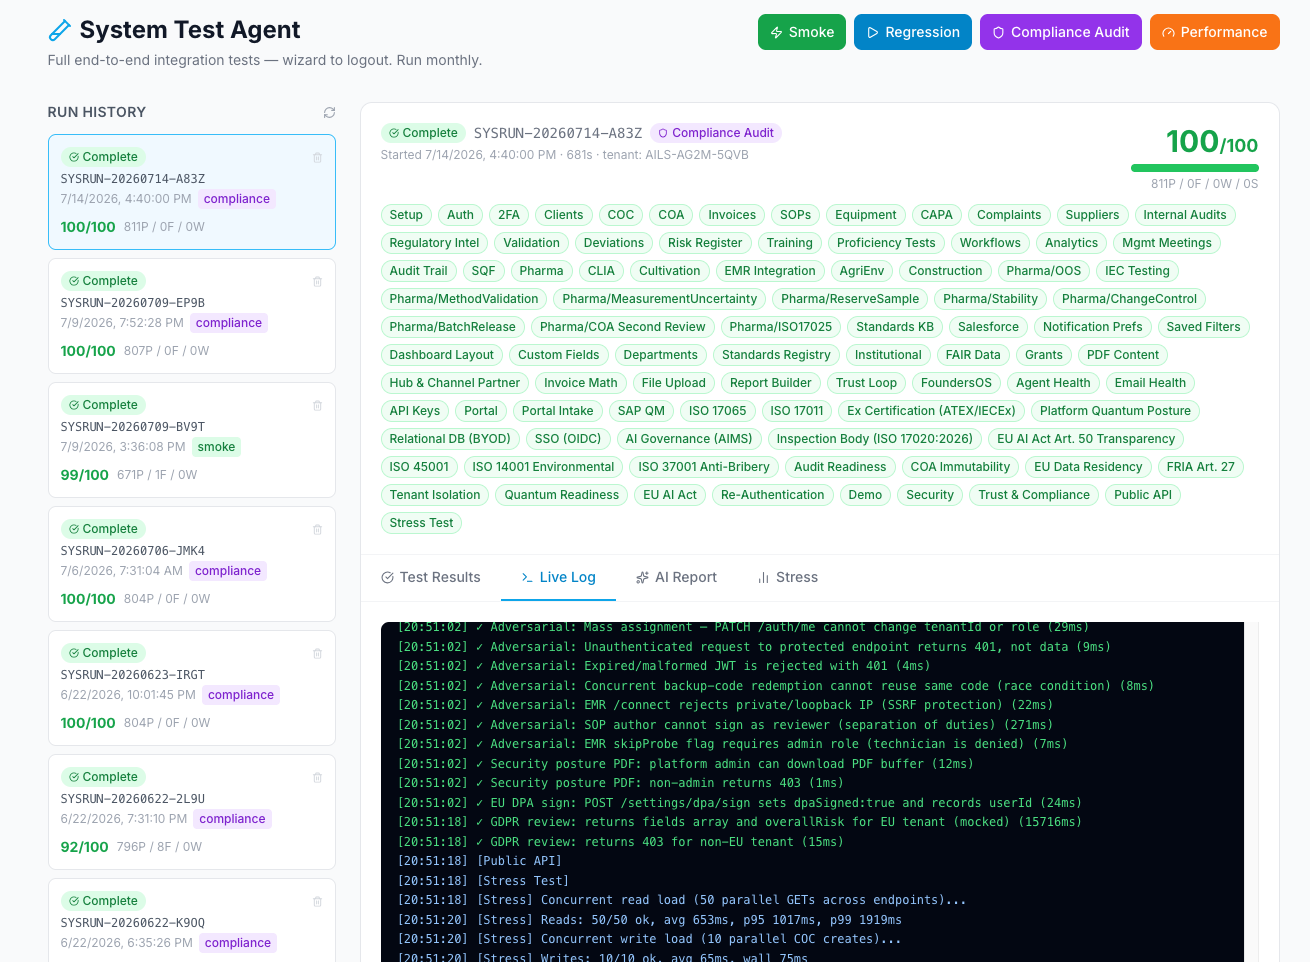Select the Re-Authentication chip
The height and width of the screenshot is (962, 1310).
pos(772,495)
